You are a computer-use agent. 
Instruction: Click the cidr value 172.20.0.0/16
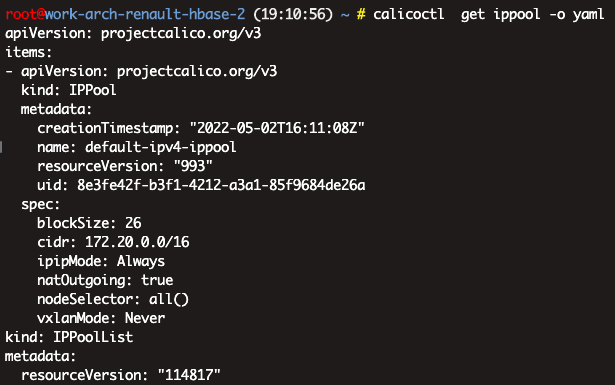137,242
